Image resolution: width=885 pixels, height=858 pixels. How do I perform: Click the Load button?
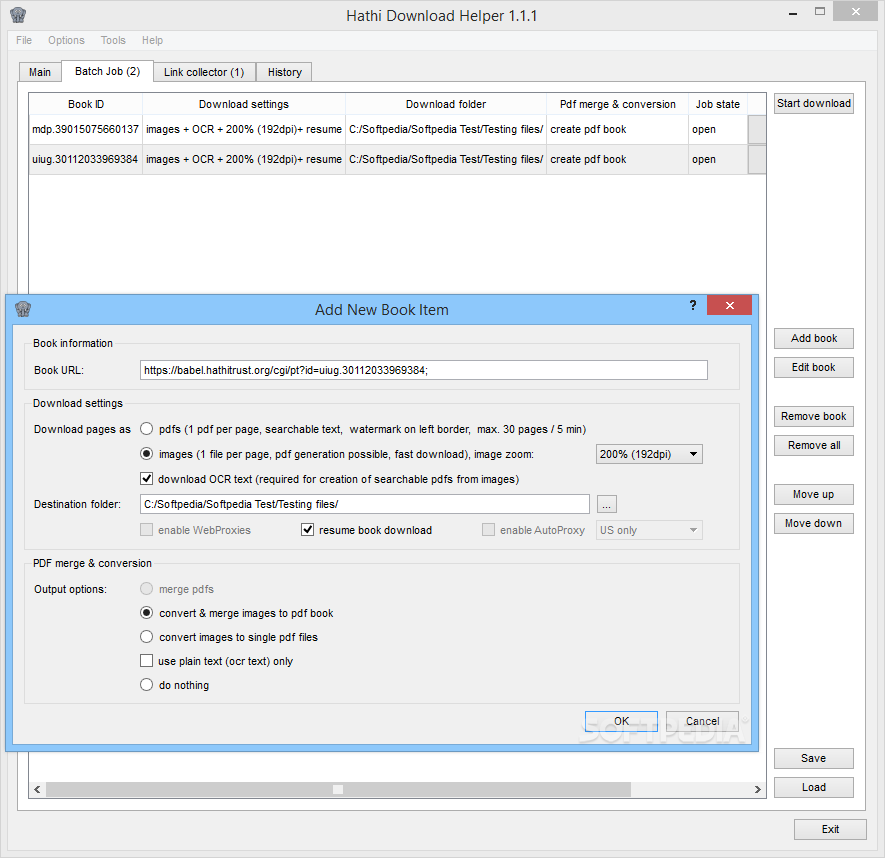tap(813, 787)
